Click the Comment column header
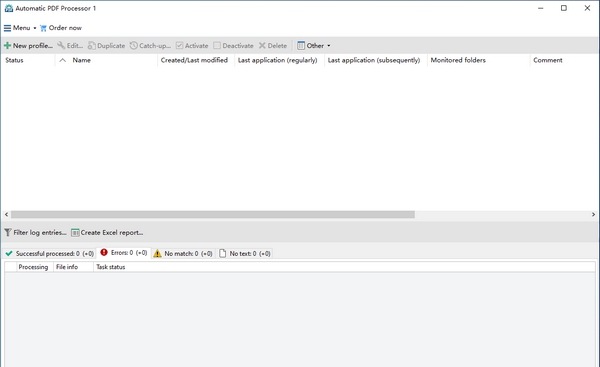The image size is (600, 367). click(564, 60)
